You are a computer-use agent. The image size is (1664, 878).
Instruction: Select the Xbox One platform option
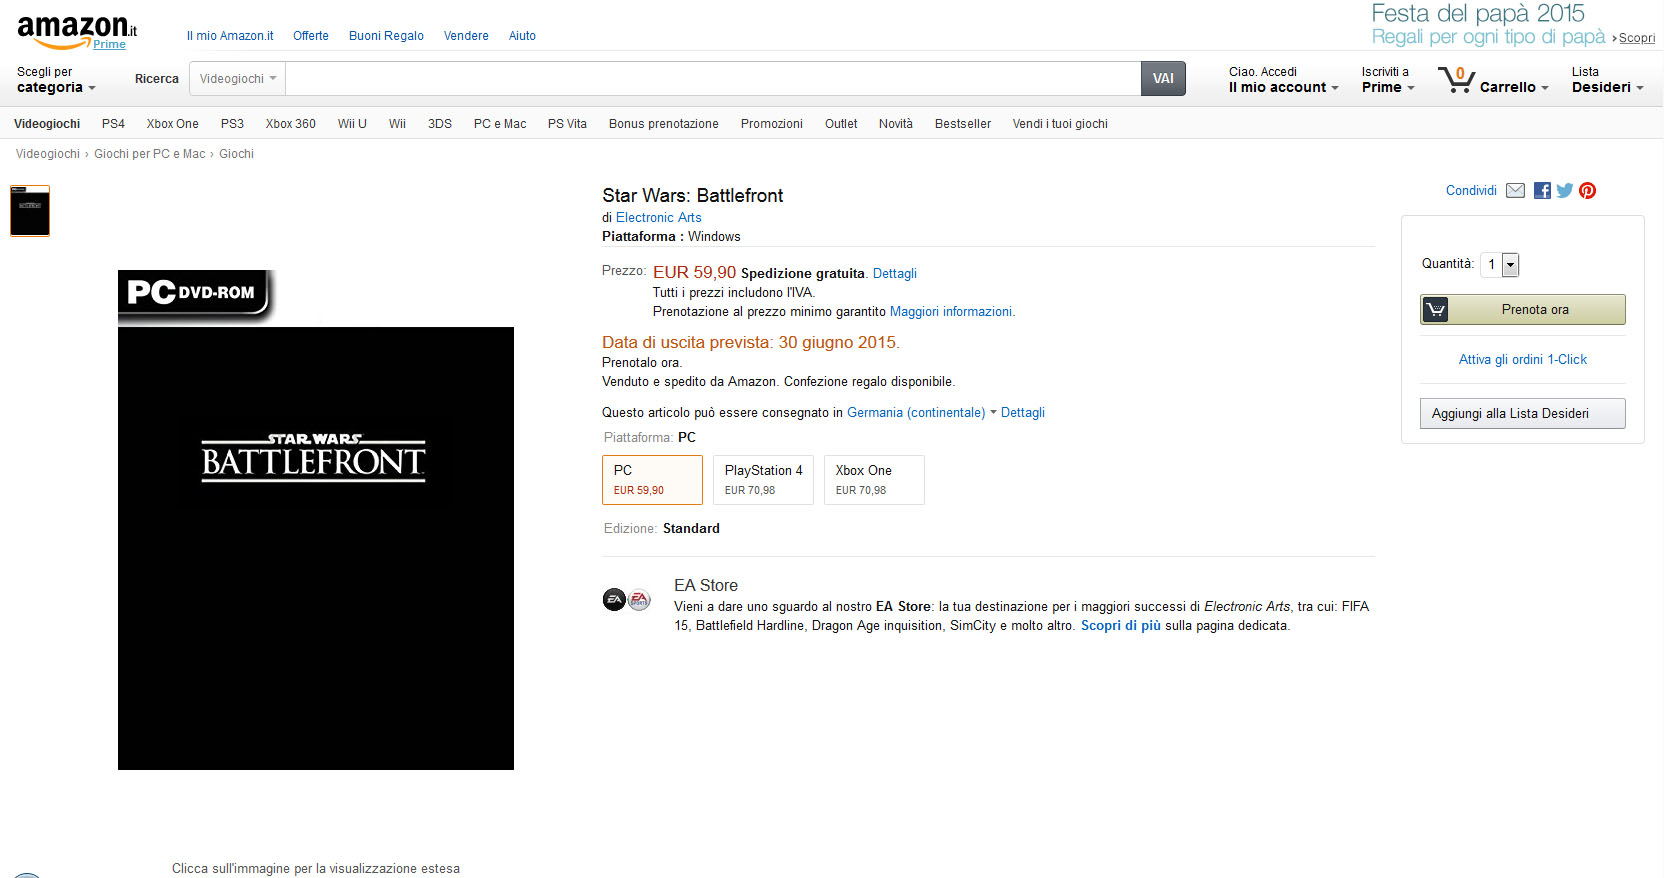pyautogui.click(x=874, y=480)
